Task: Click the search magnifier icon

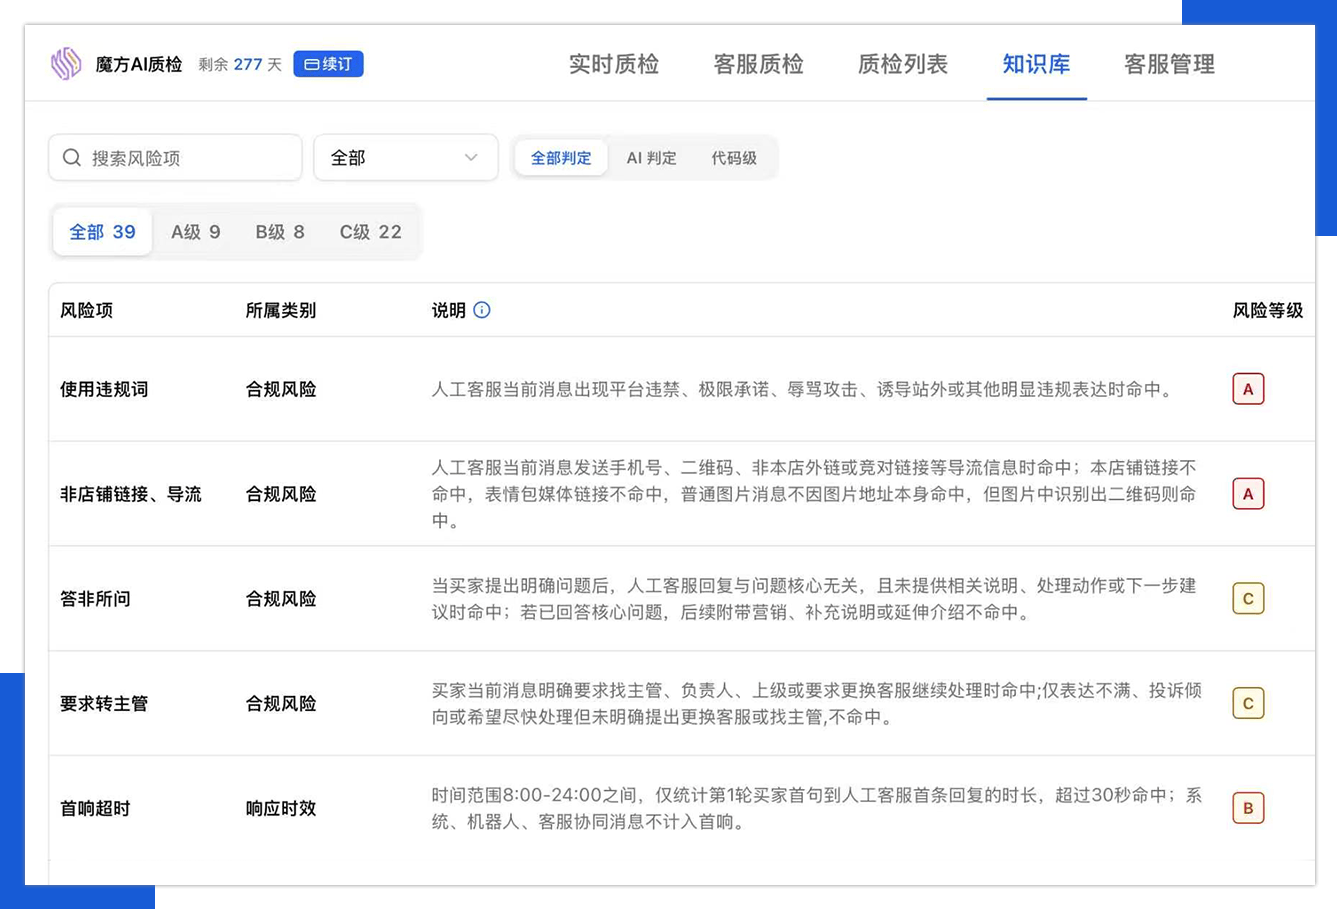Action: click(72, 158)
